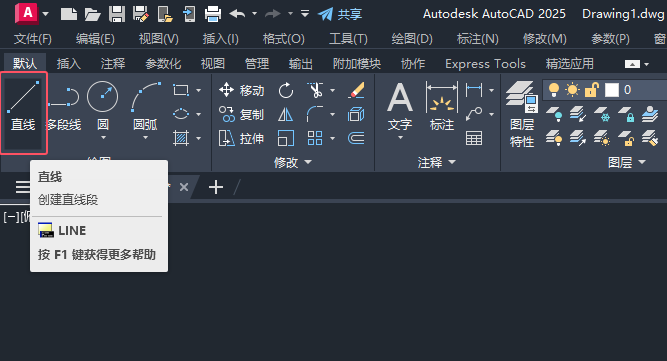Click the Trim scissors icon
This screenshot has width=667, height=361.
[315, 90]
